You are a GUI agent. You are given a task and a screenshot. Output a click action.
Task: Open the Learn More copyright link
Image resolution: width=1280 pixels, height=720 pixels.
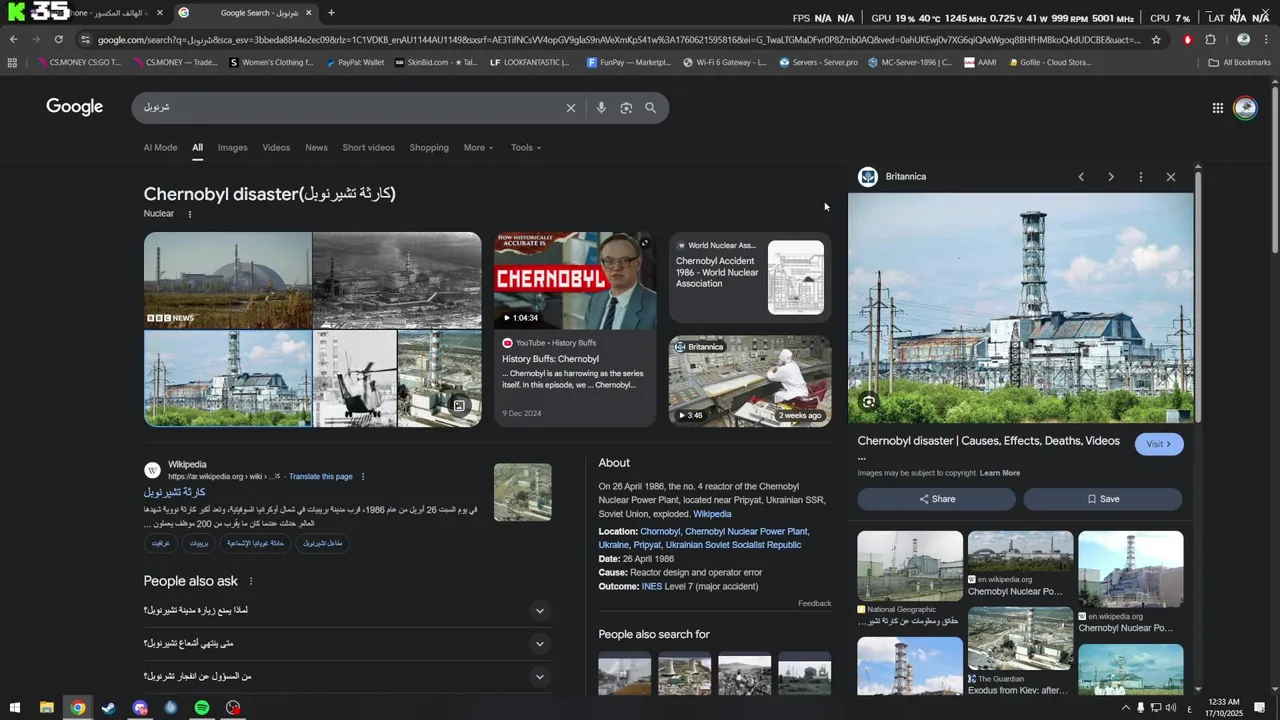pos(1000,473)
